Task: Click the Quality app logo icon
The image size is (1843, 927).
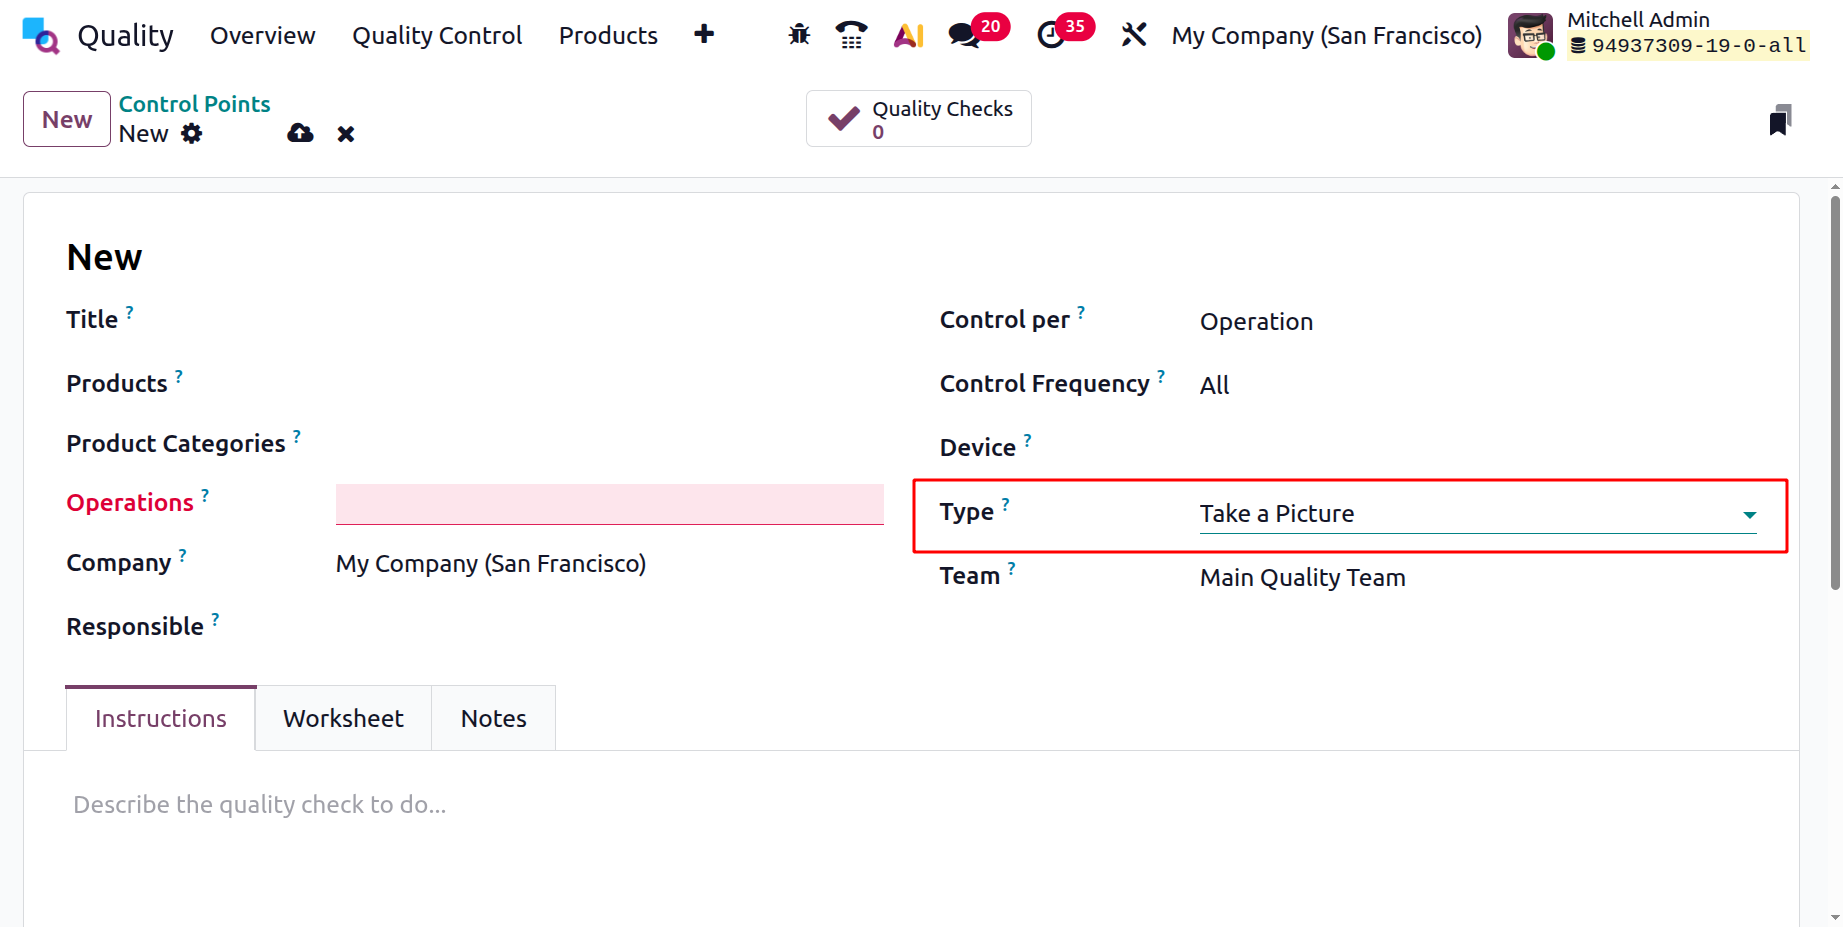Action: (41, 36)
